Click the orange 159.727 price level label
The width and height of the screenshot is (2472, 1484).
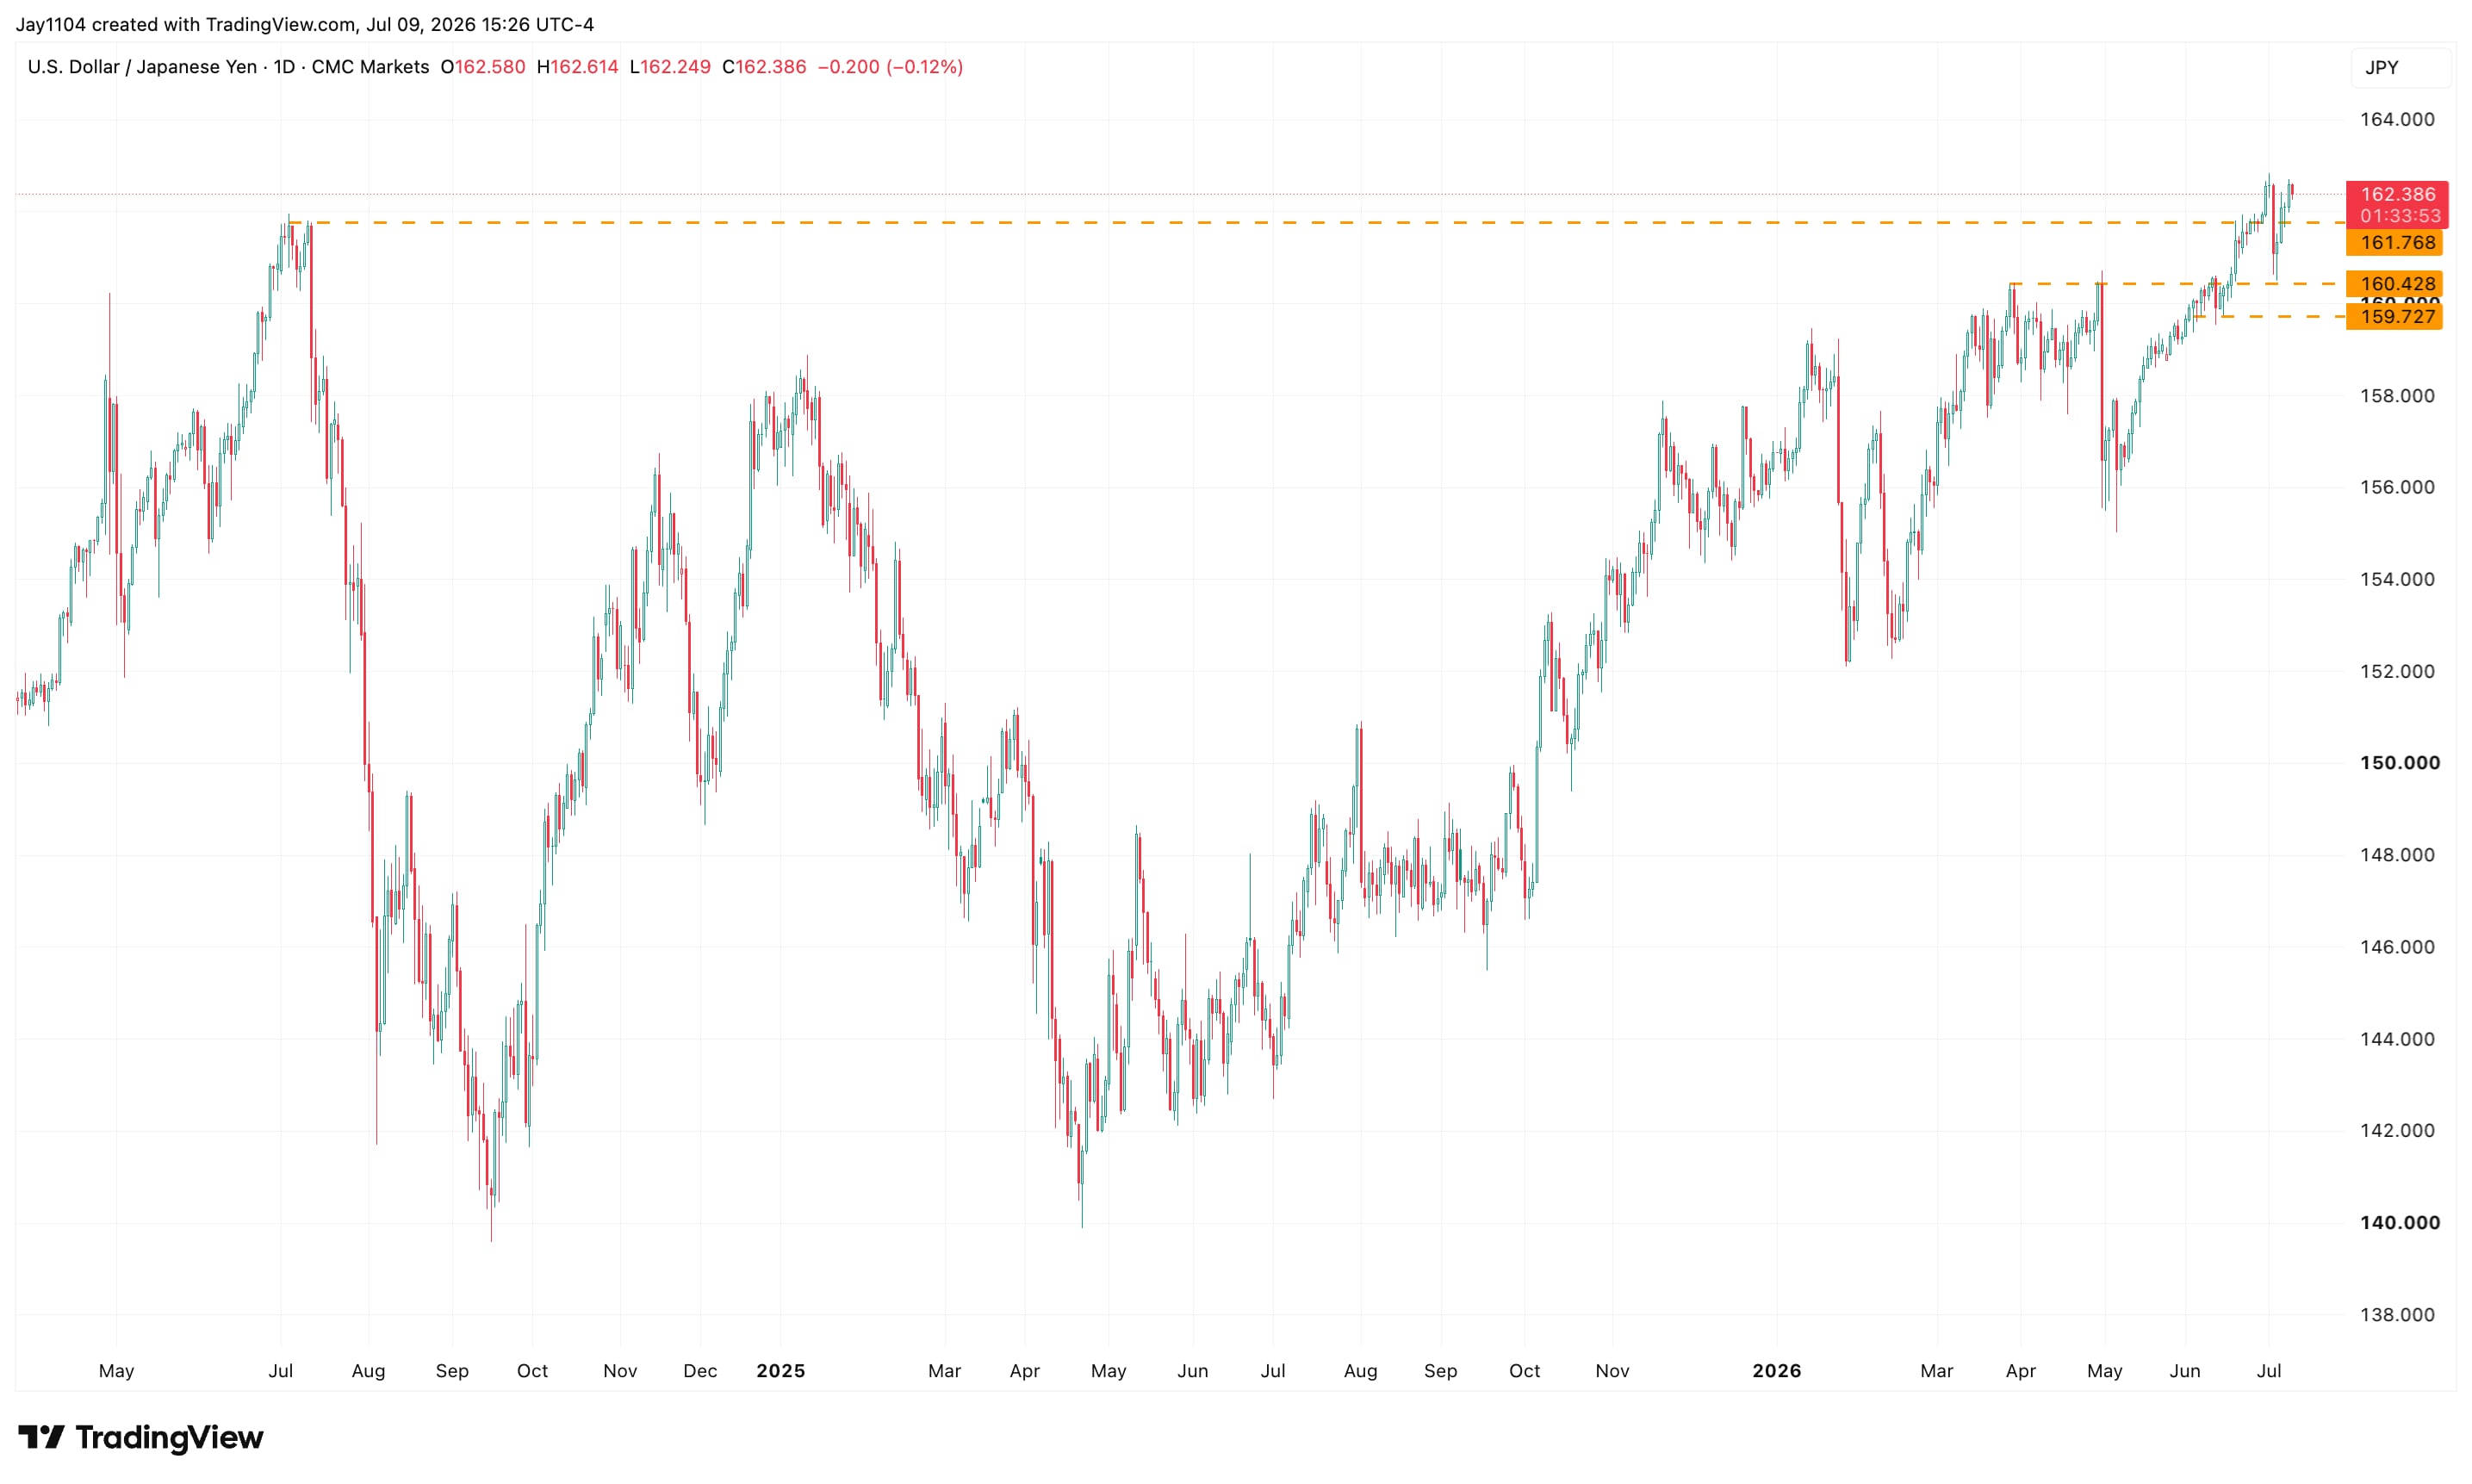click(x=2394, y=317)
